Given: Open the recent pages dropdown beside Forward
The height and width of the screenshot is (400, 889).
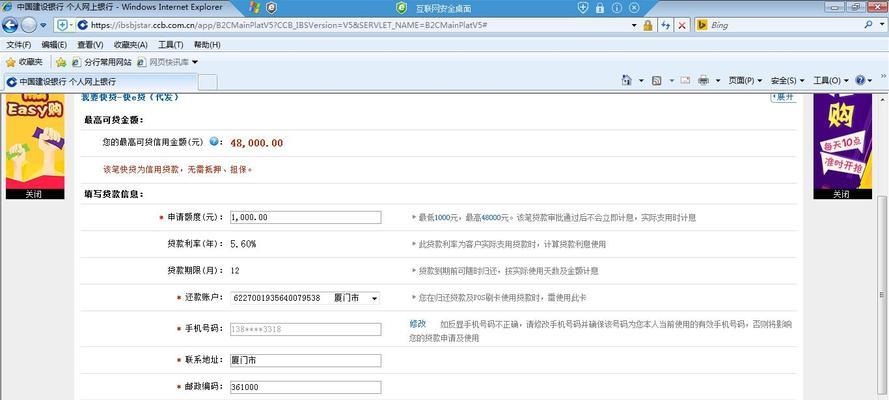Looking at the screenshot, I should click(x=43, y=25).
